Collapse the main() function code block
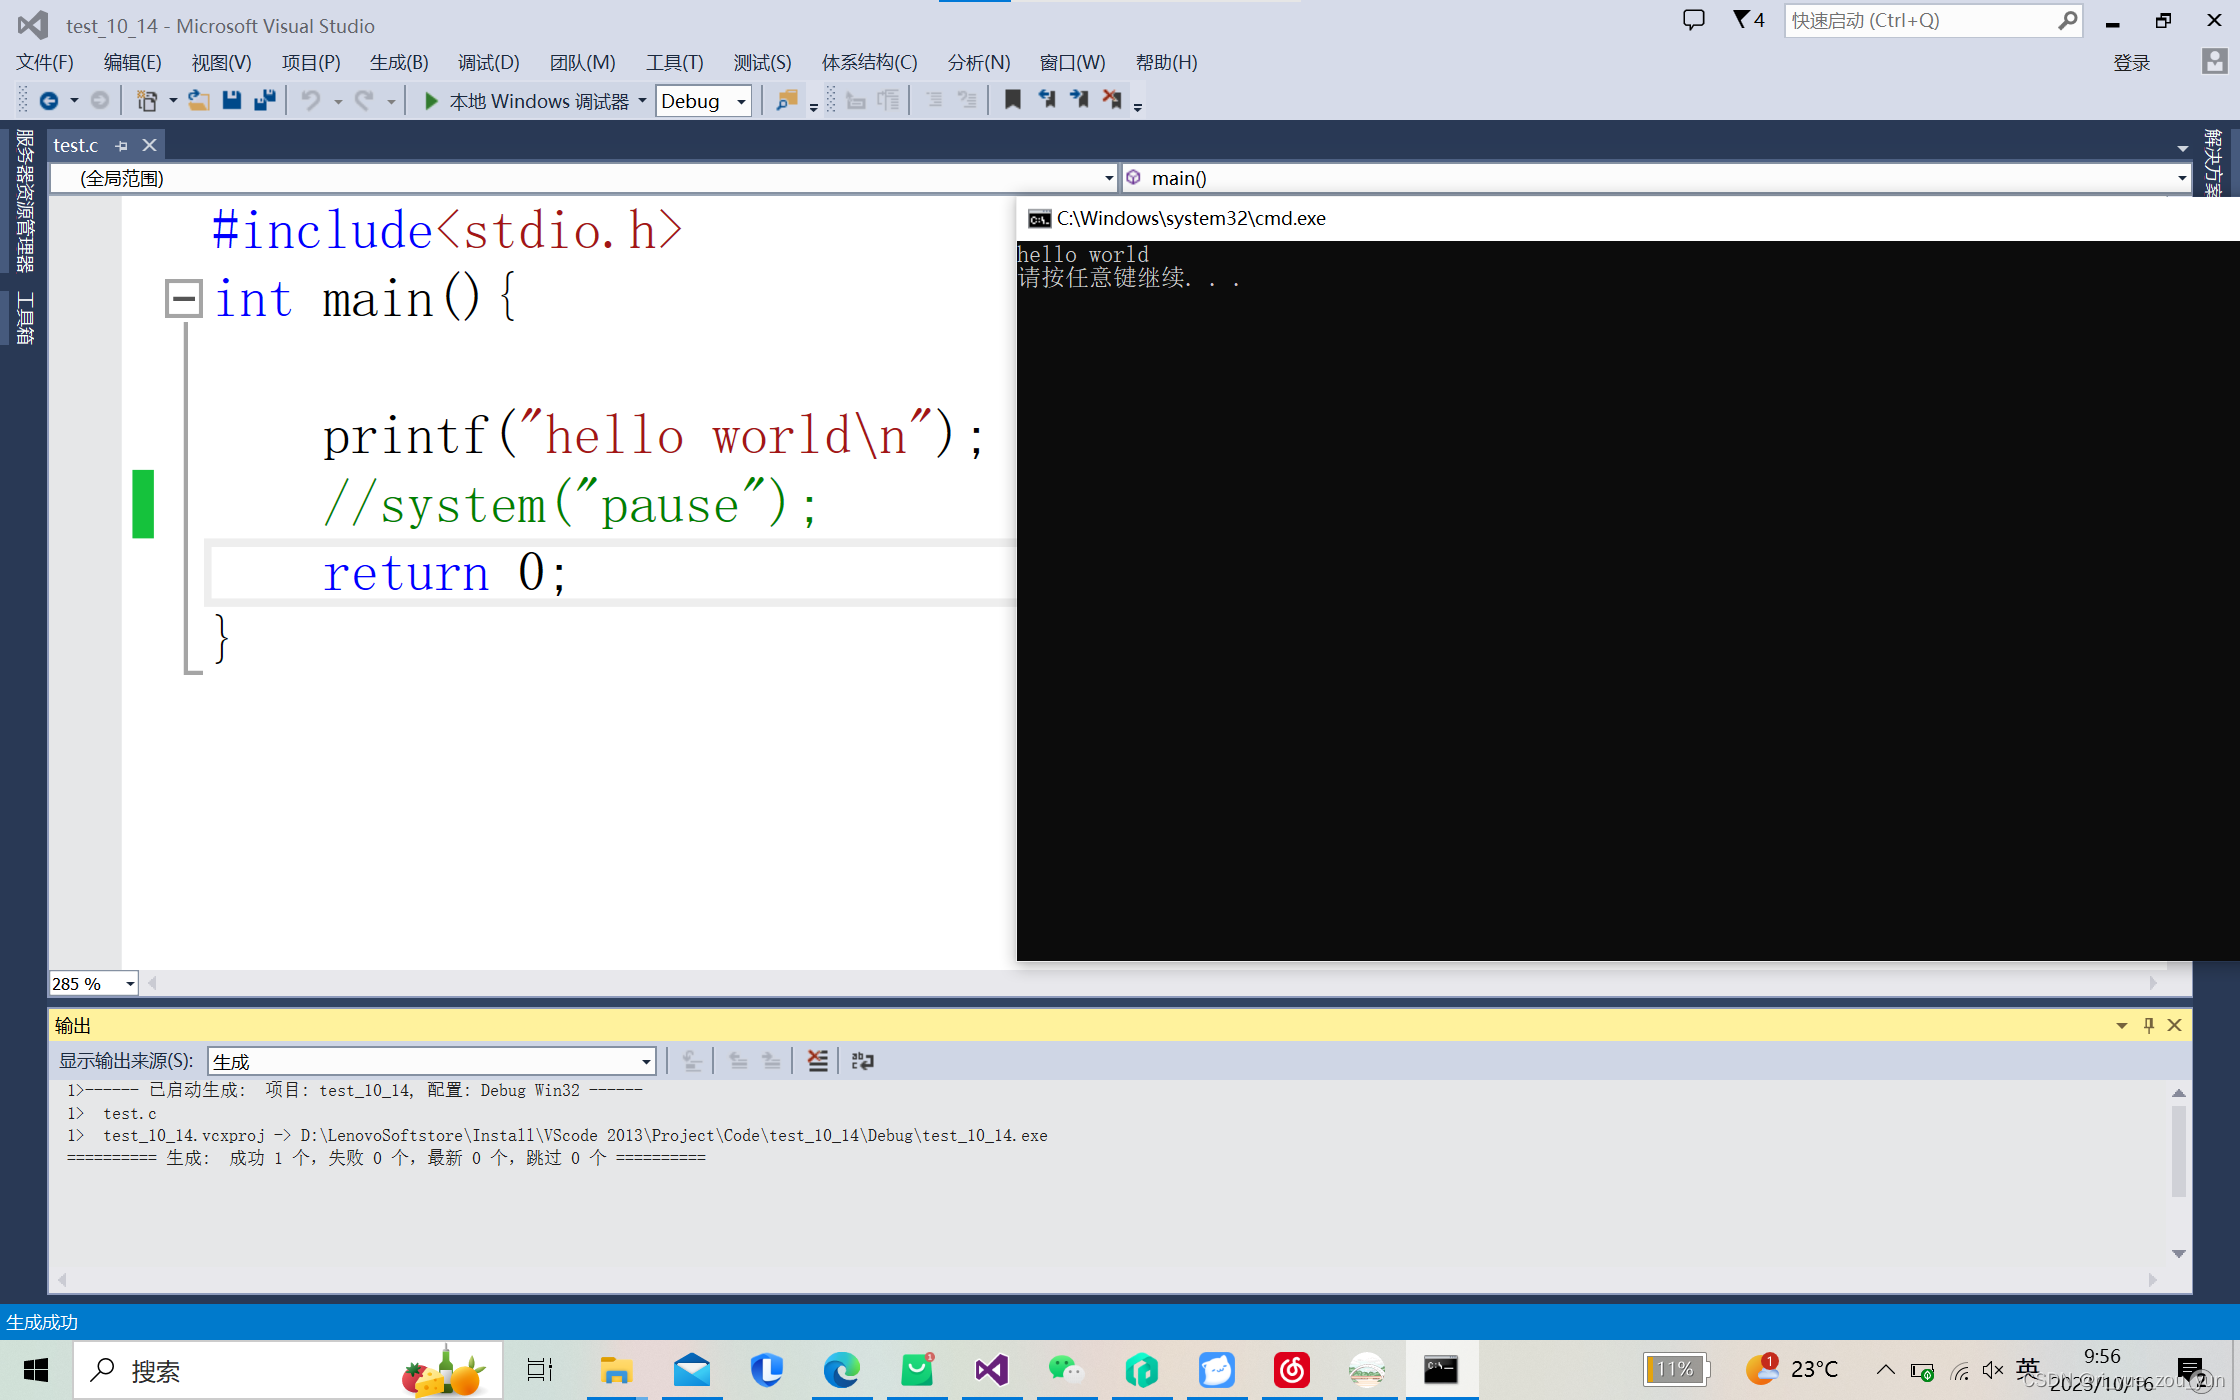The width and height of the screenshot is (2240, 1400). (183, 298)
